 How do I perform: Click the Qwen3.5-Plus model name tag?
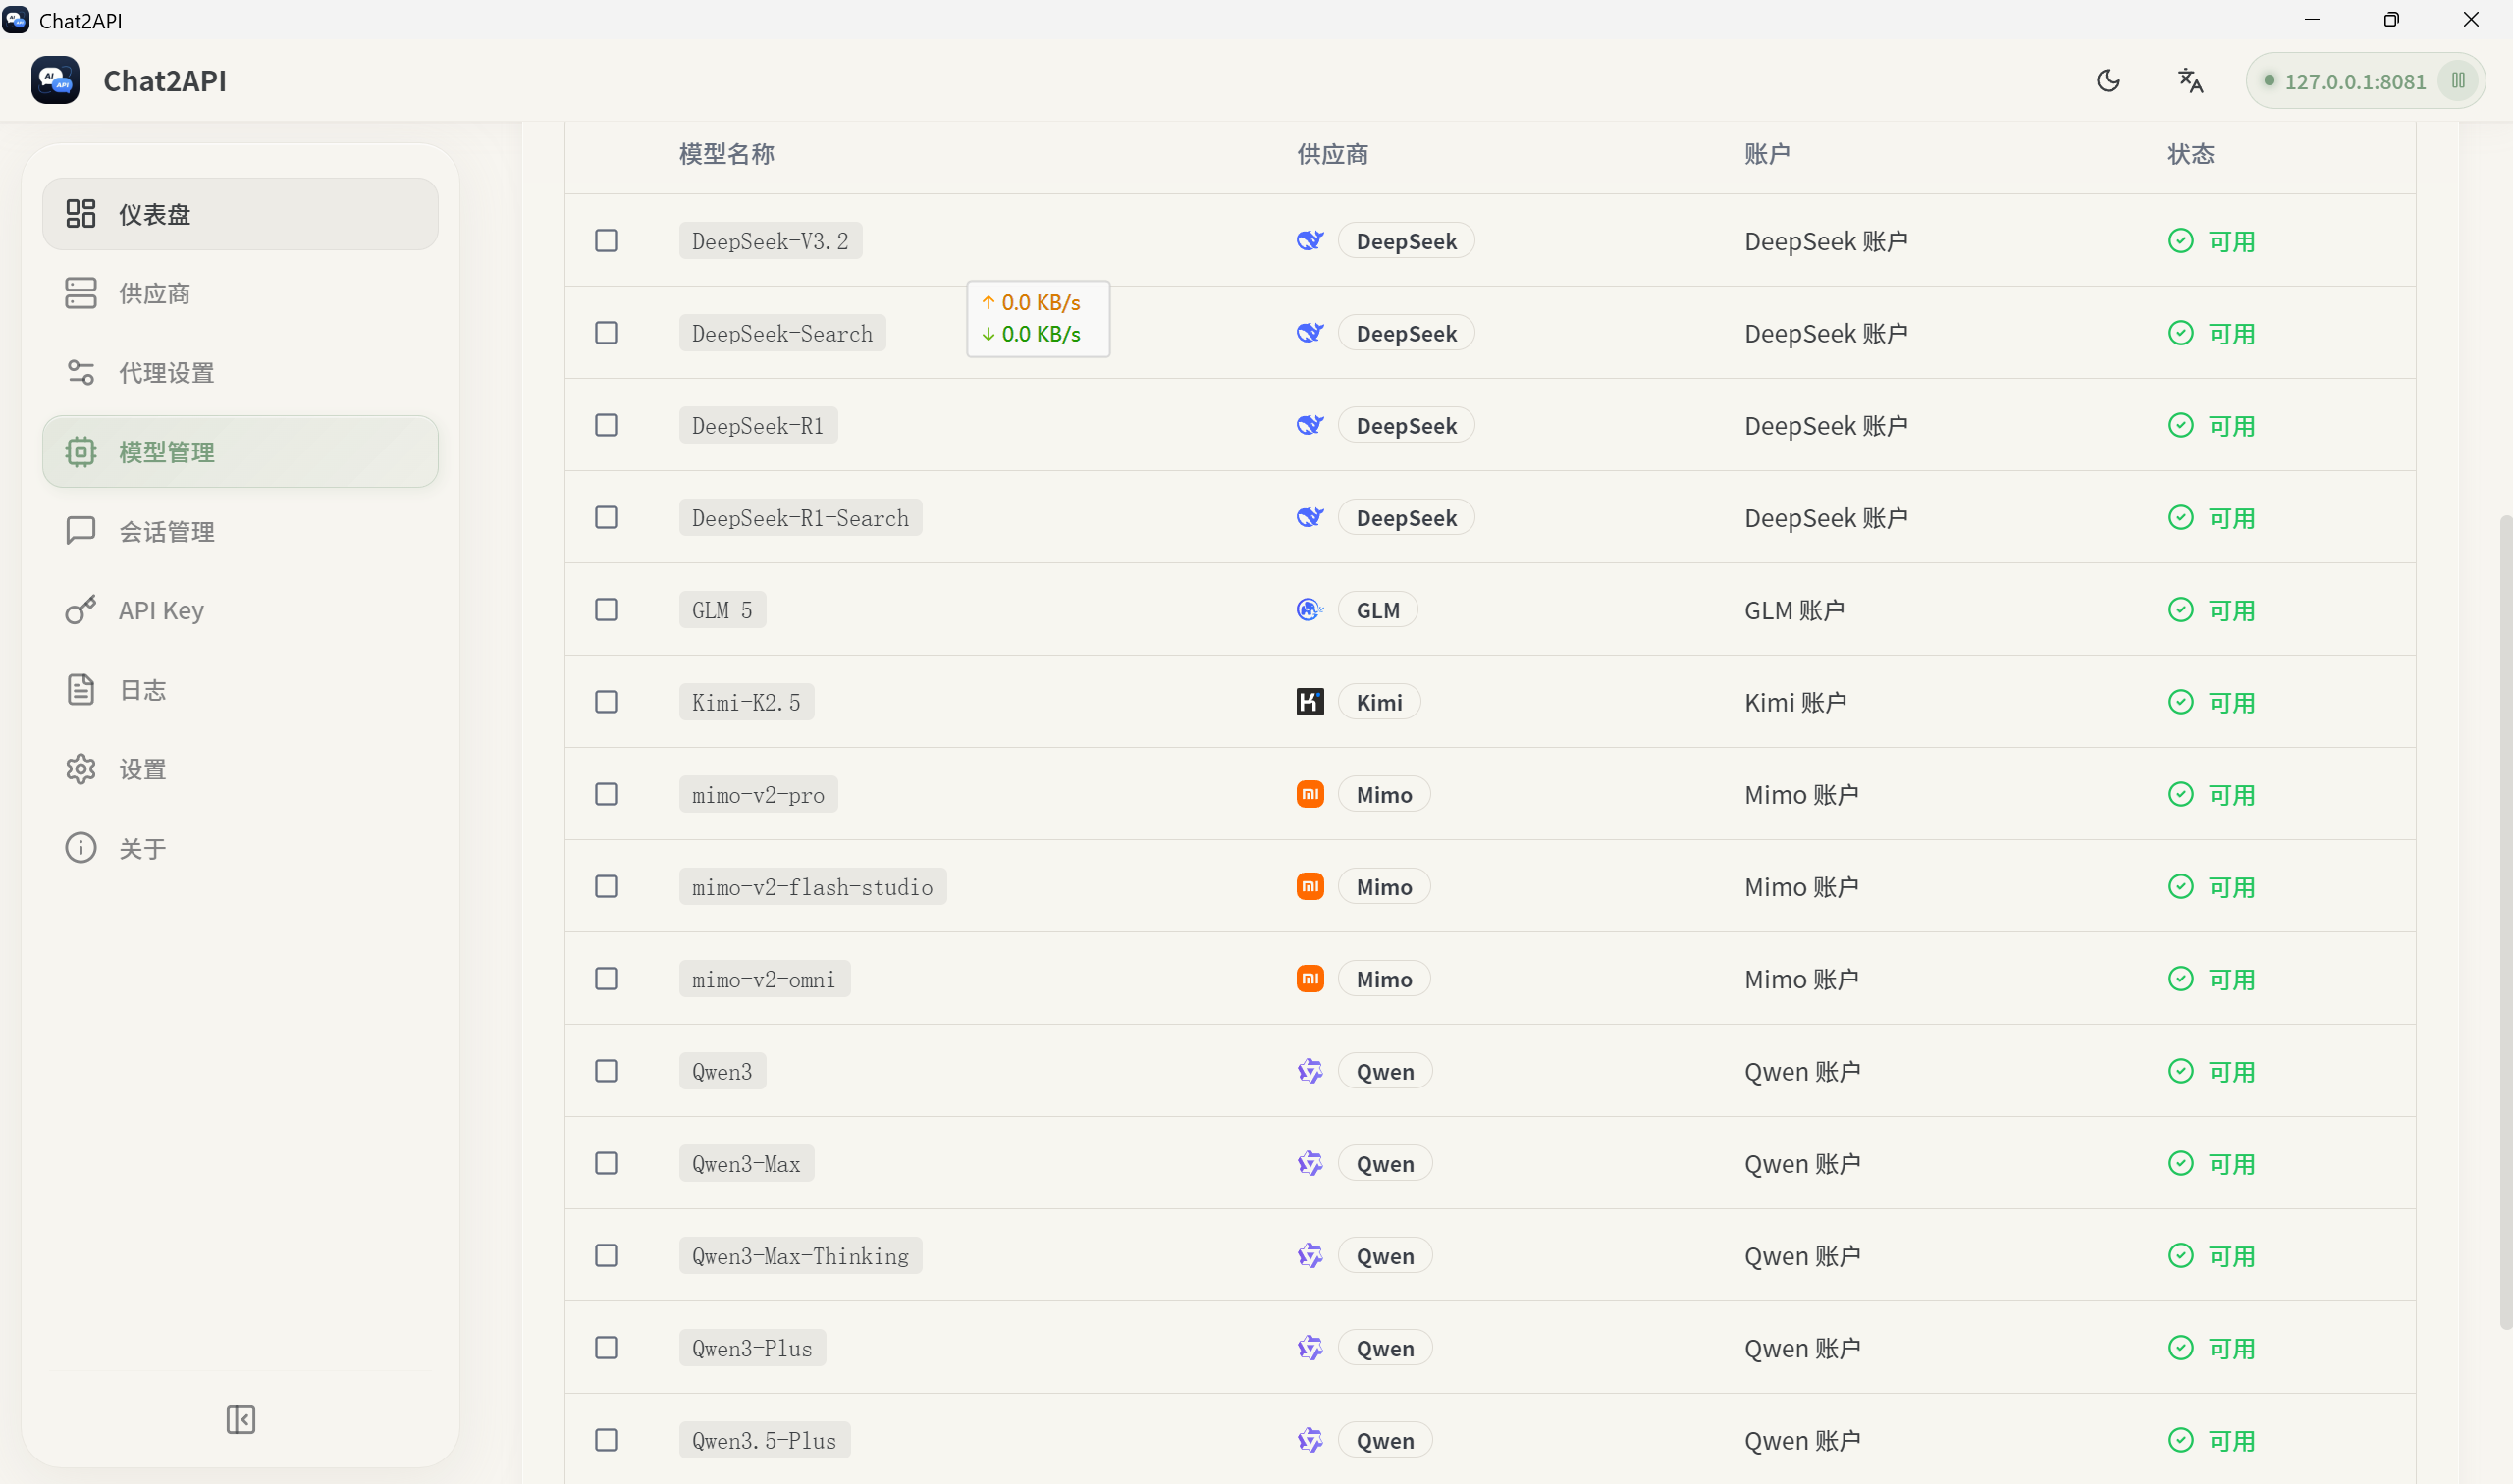tap(764, 1440)
